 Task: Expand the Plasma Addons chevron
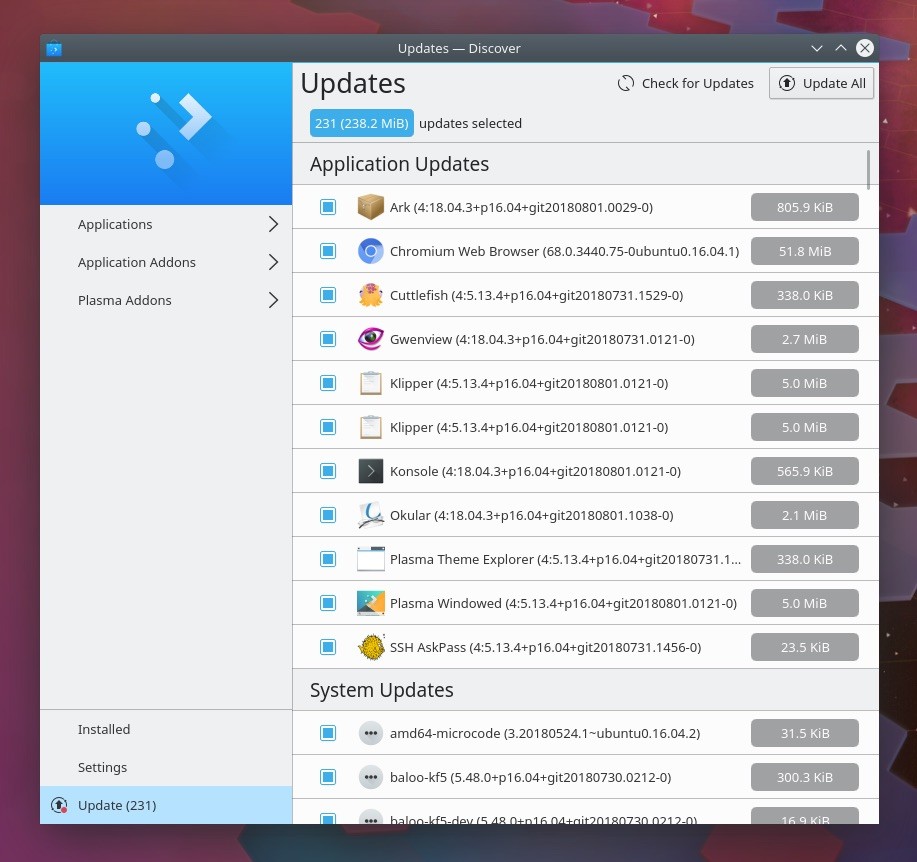point(273,300)
